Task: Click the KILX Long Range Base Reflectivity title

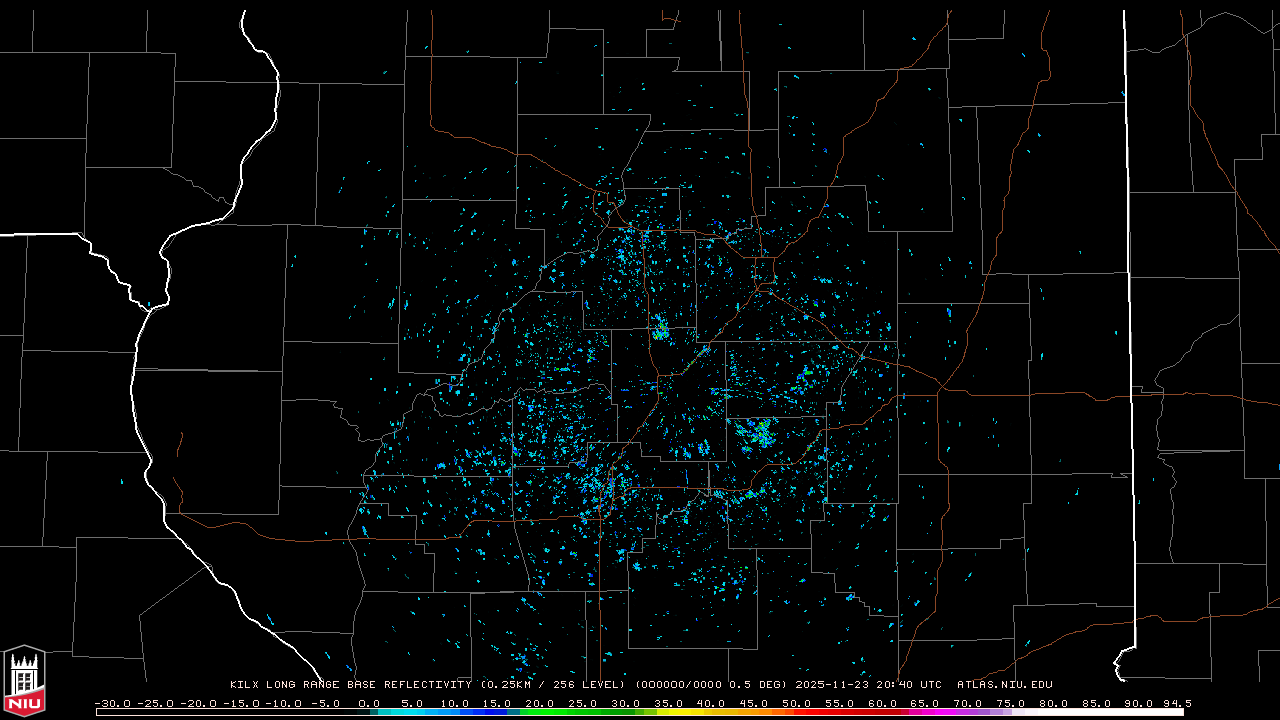Action: pyautogui.click(x=351, y=685)
